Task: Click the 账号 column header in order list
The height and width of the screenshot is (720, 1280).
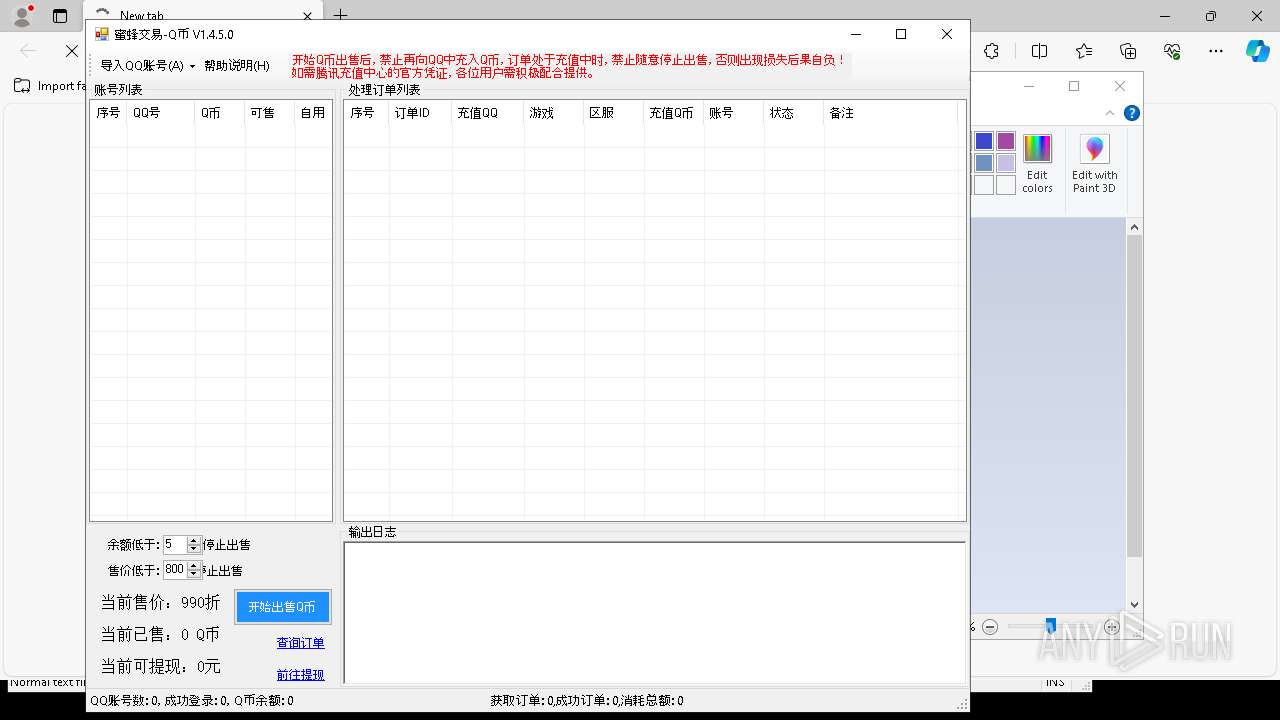Action: tap(734, 113)
